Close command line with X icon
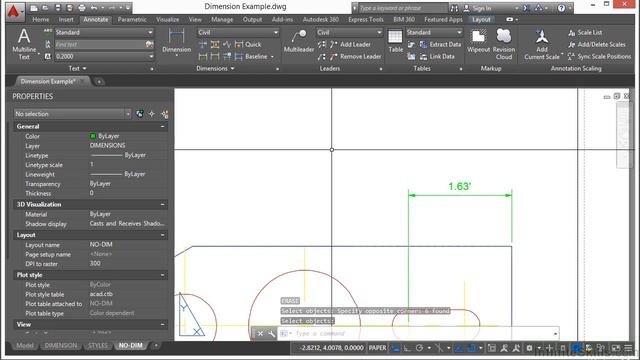640x360 pixels. pos(260,333)
